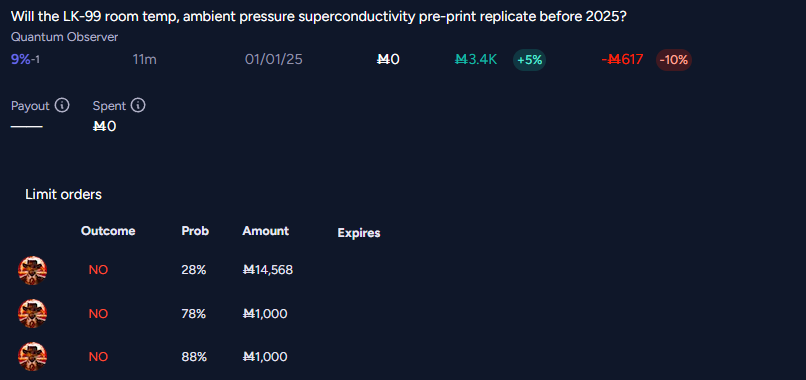
Task: Click the Ṁ3.4K profit value
Action: point(476,60)
